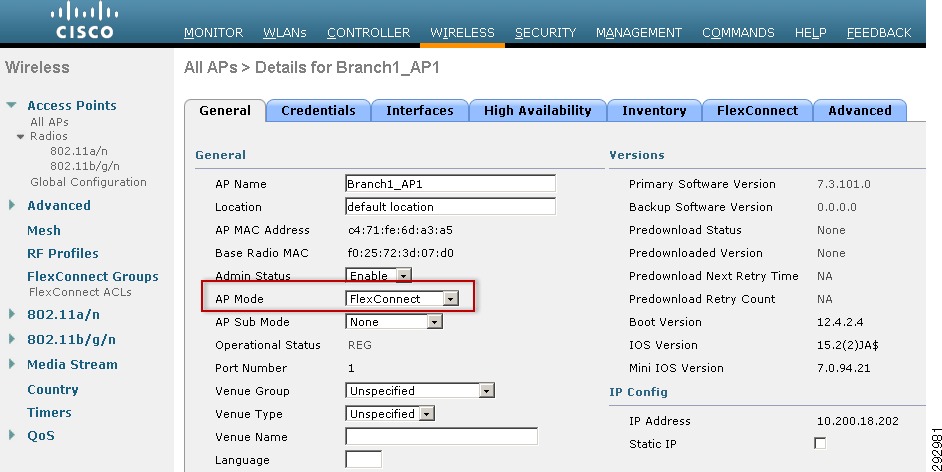Click the Language input field
Screen dimensions: 942x472
tap(363, 459)
